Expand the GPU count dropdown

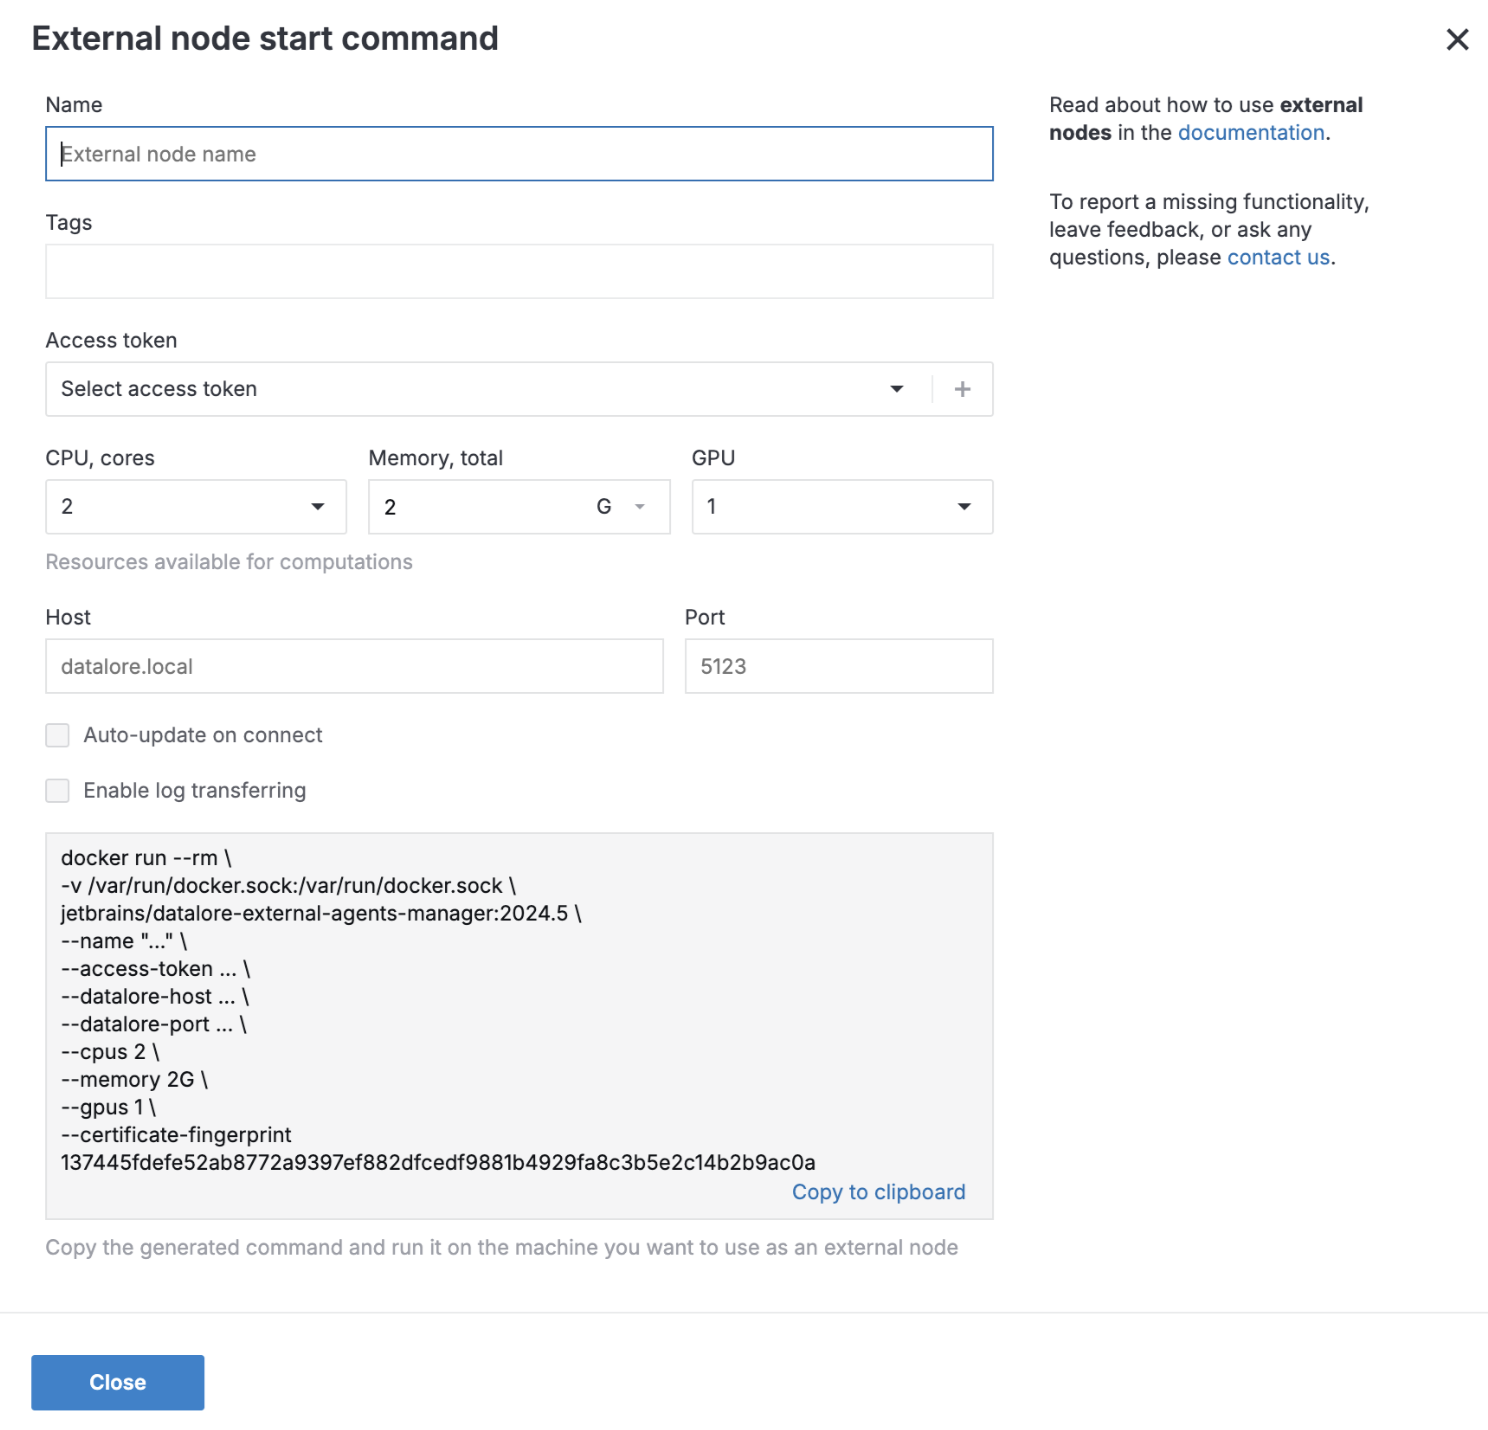pos(841,507)
